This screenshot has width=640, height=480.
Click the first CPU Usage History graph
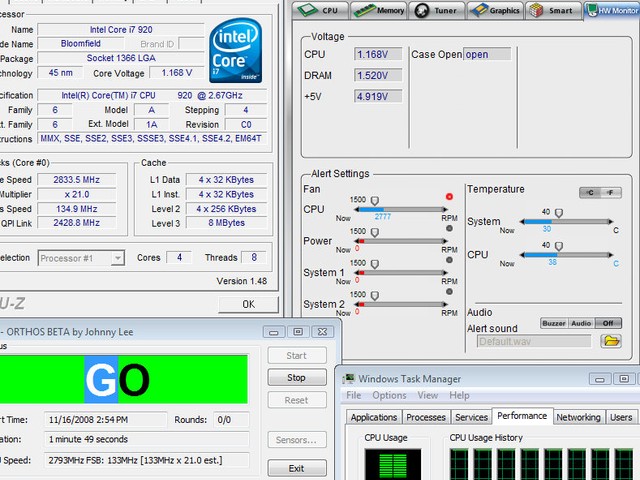[x=459, y=464]
